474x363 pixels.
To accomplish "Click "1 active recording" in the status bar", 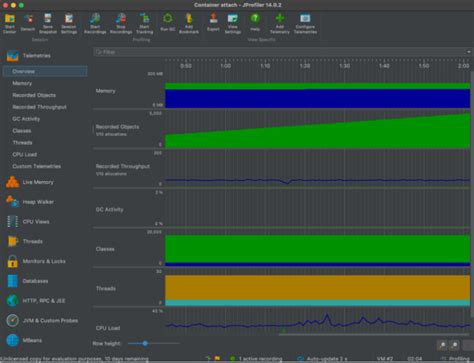I will (x=260, y=359).
